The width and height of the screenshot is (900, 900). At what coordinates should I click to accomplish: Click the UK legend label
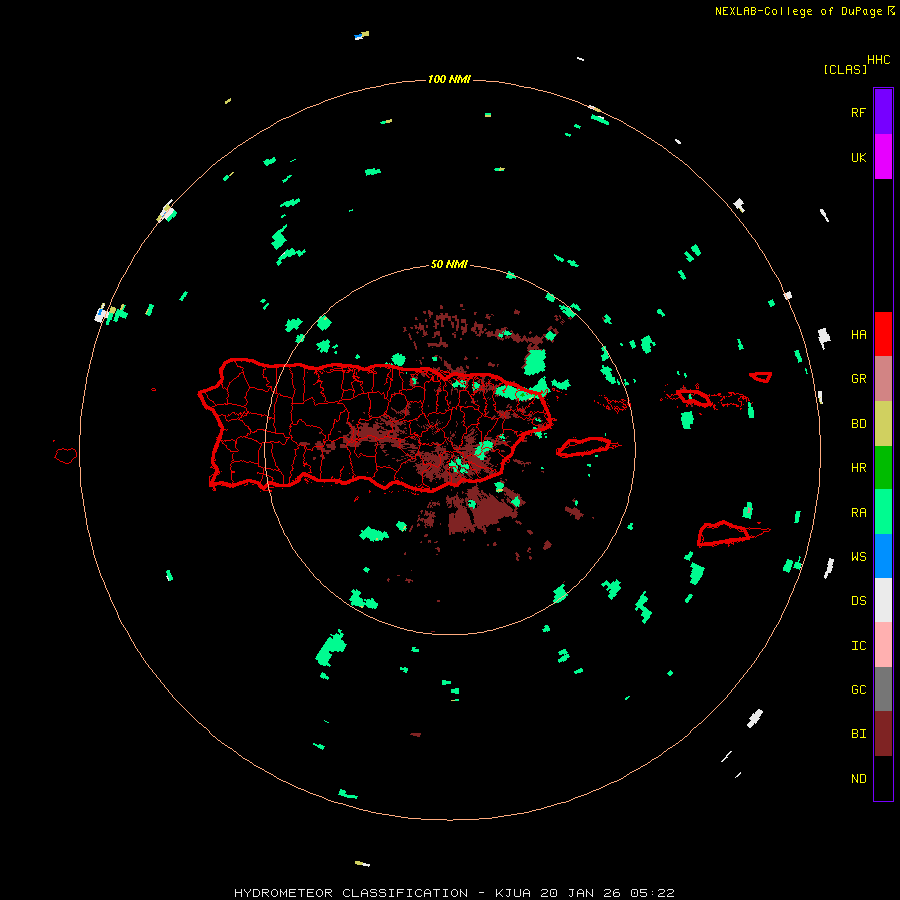point(859,157)
